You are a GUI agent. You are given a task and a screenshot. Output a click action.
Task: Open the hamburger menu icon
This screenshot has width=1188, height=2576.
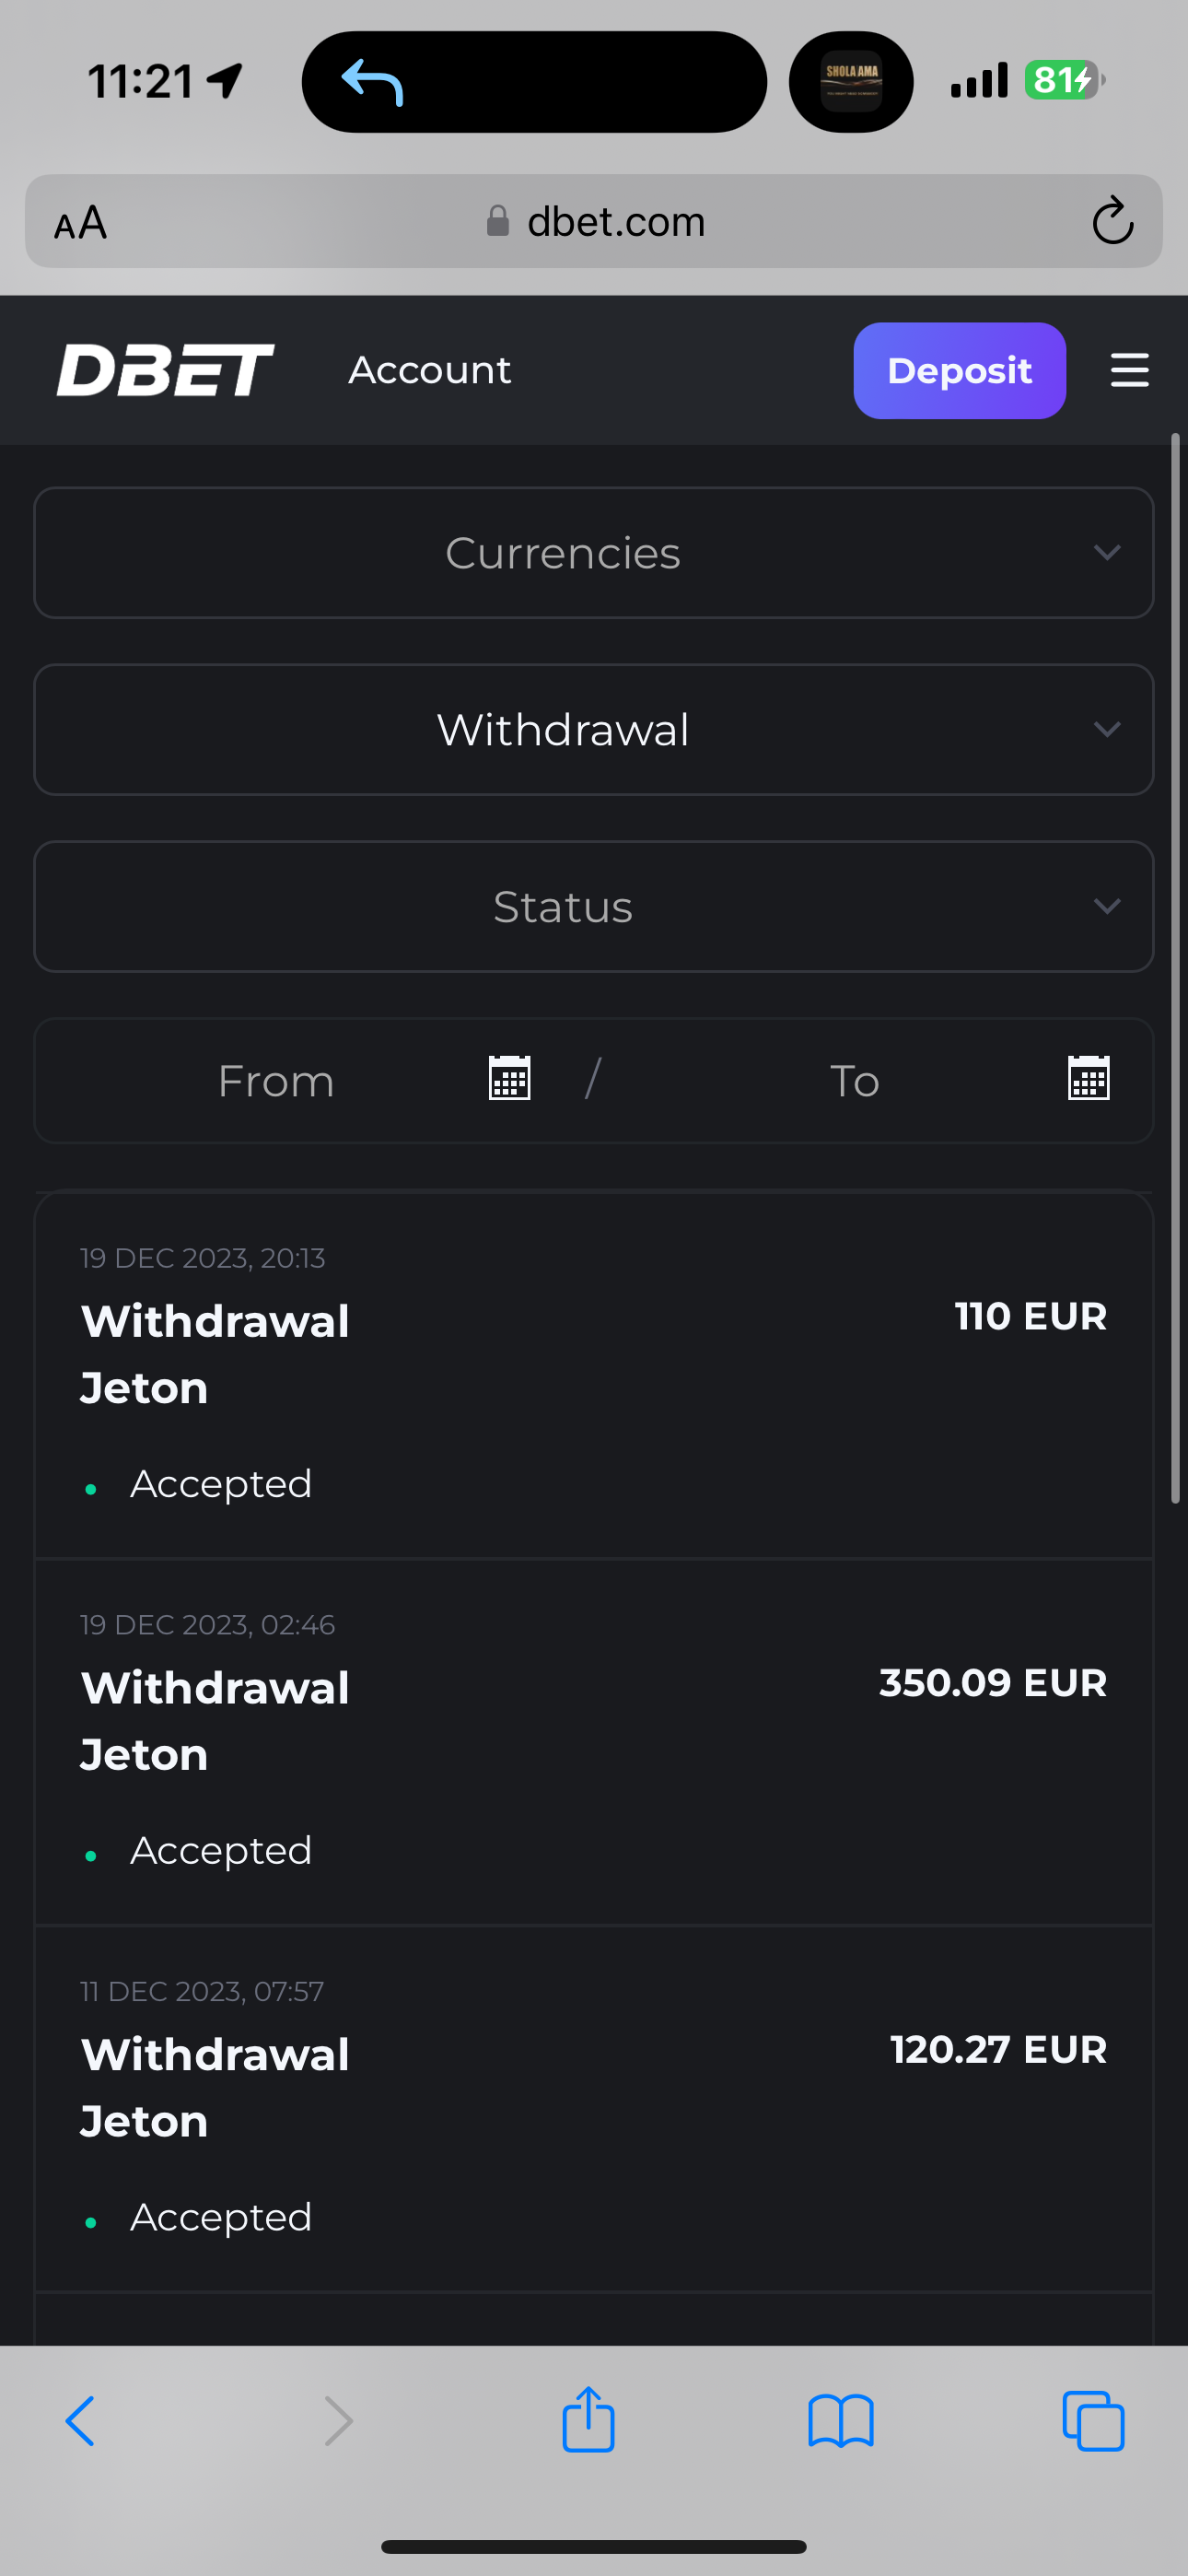tap(1129, 370)
